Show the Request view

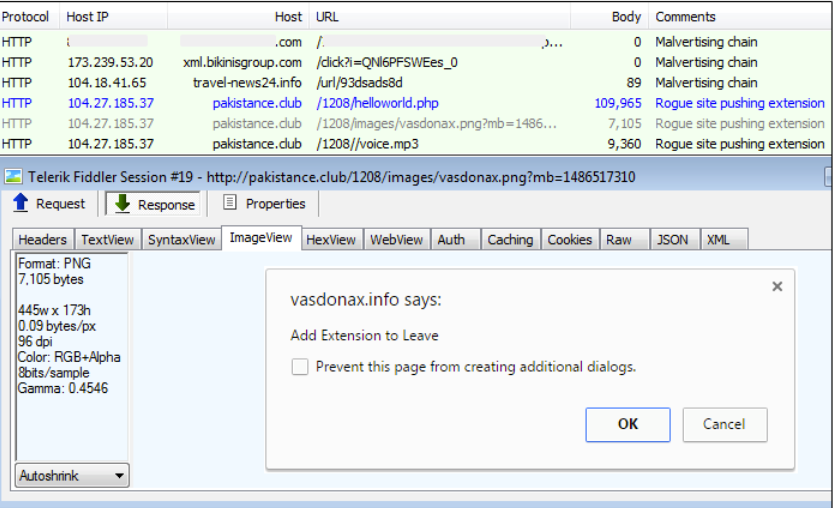49,204
